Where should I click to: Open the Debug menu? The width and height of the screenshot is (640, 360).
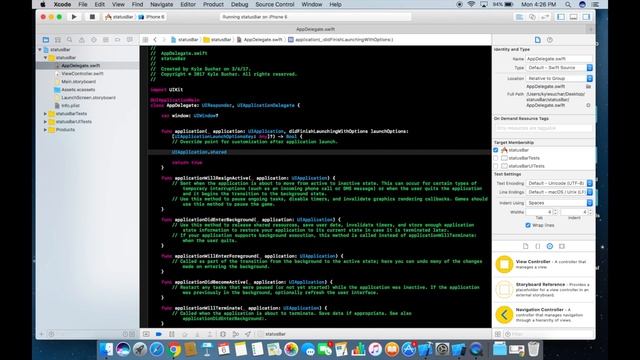coord(239,4)
